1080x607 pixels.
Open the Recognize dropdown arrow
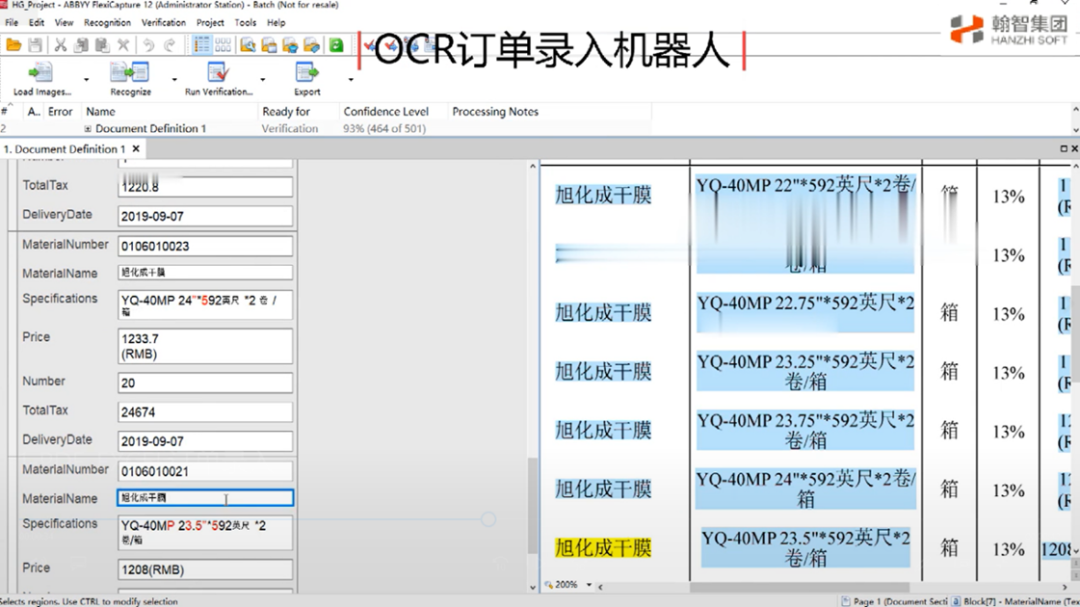pyautogui.click(x=174, y=80)
